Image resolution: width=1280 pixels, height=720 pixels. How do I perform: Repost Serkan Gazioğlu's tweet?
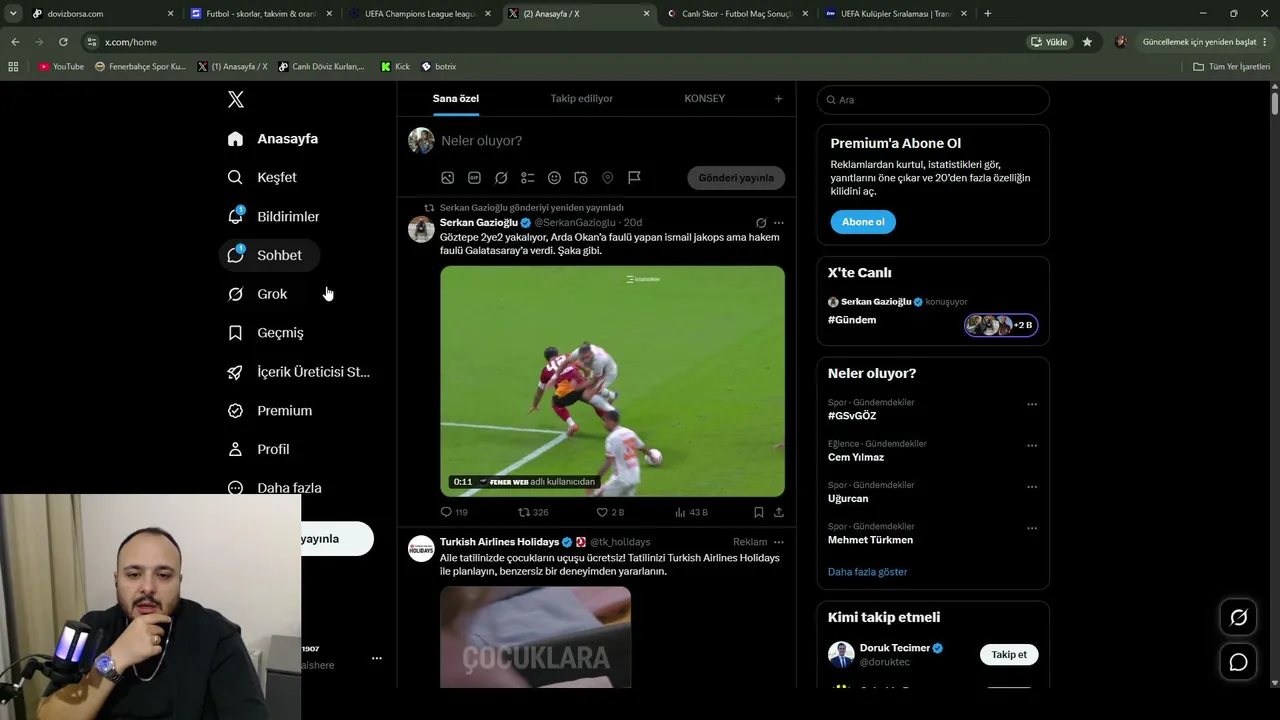tap(533, 512)
